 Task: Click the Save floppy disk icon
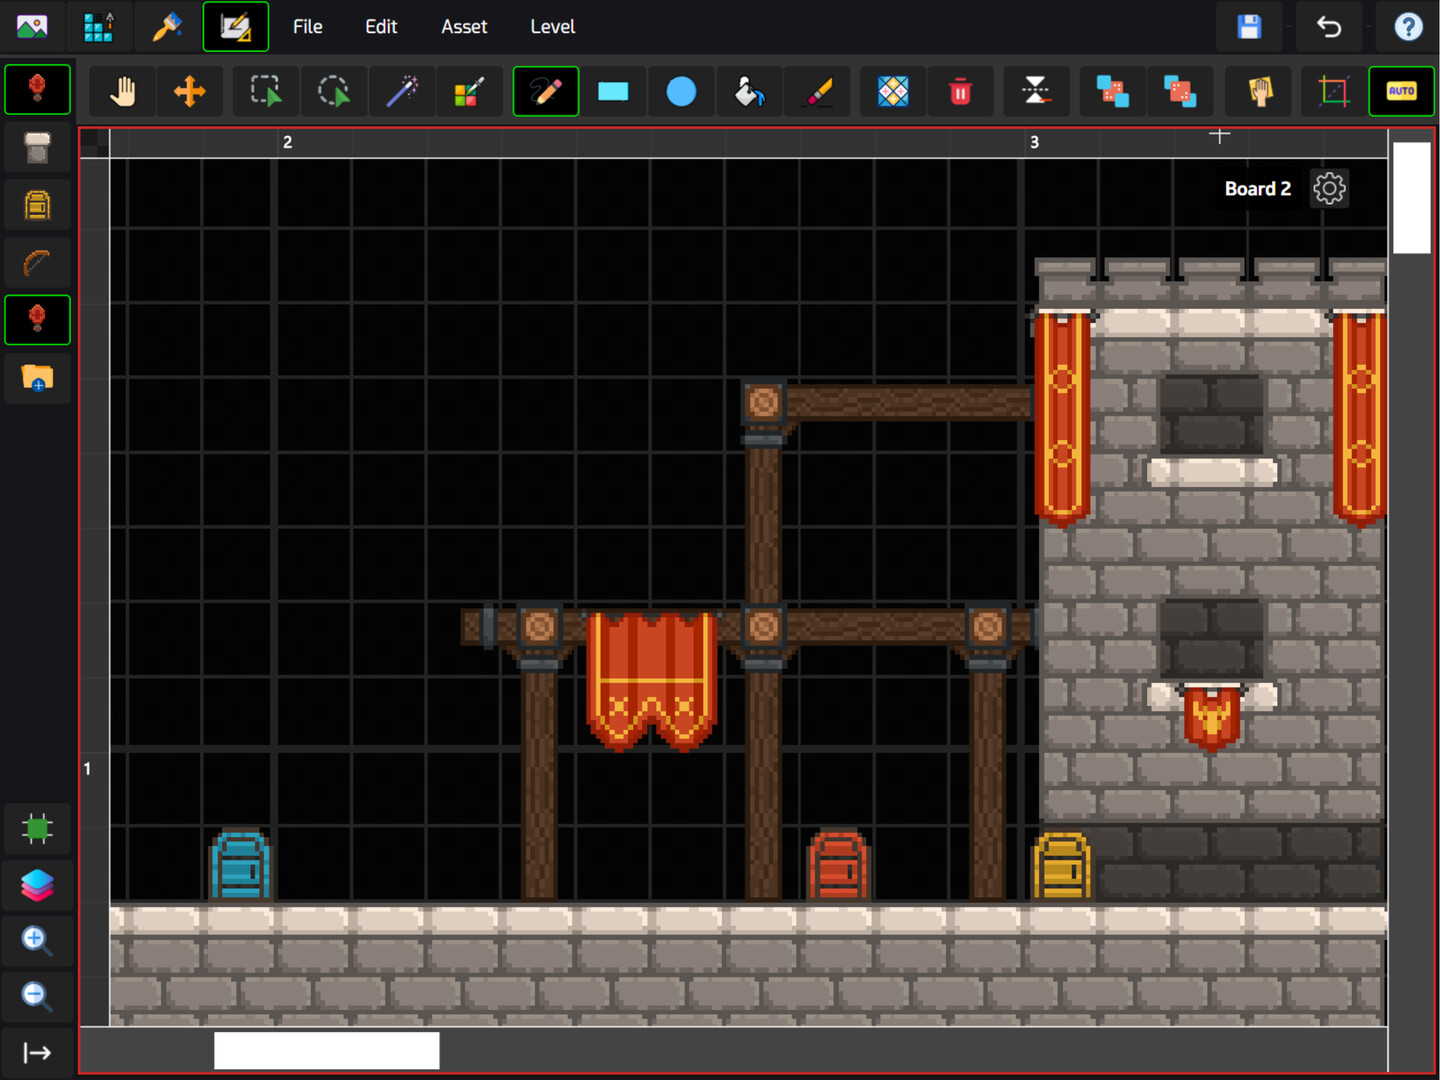(1249, 27)
